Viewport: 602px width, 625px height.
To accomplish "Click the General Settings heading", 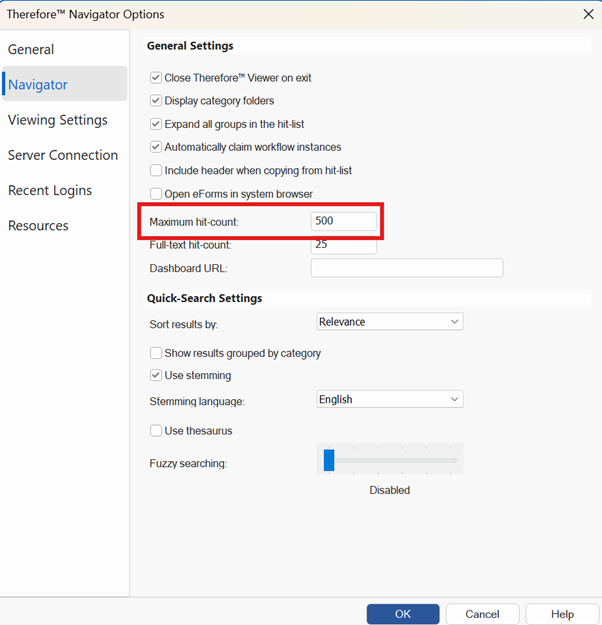I will click(x=190, y=46).
